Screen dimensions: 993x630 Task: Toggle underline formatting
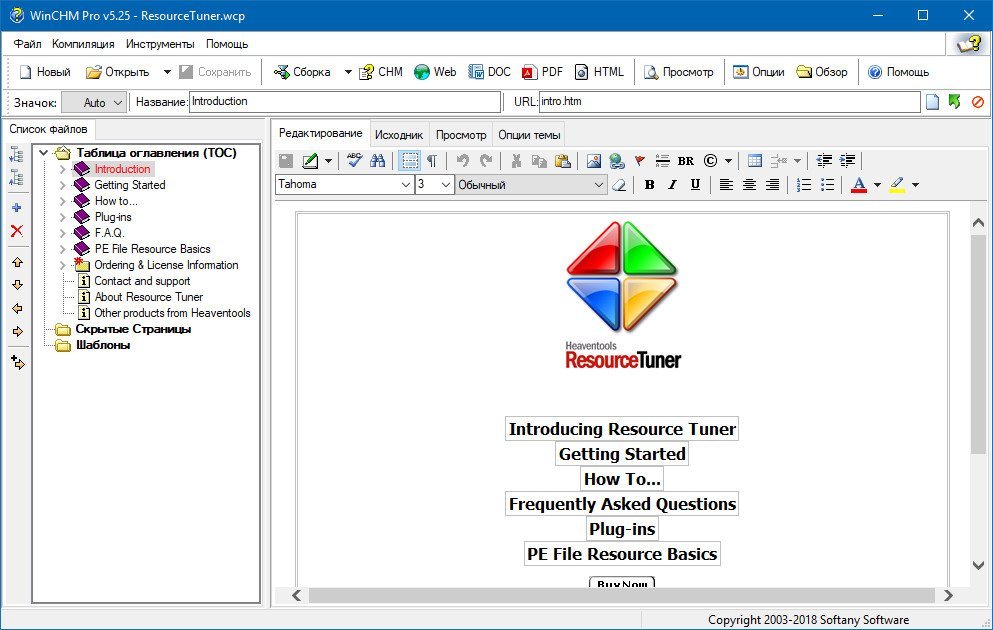click(x=695, y=185)
